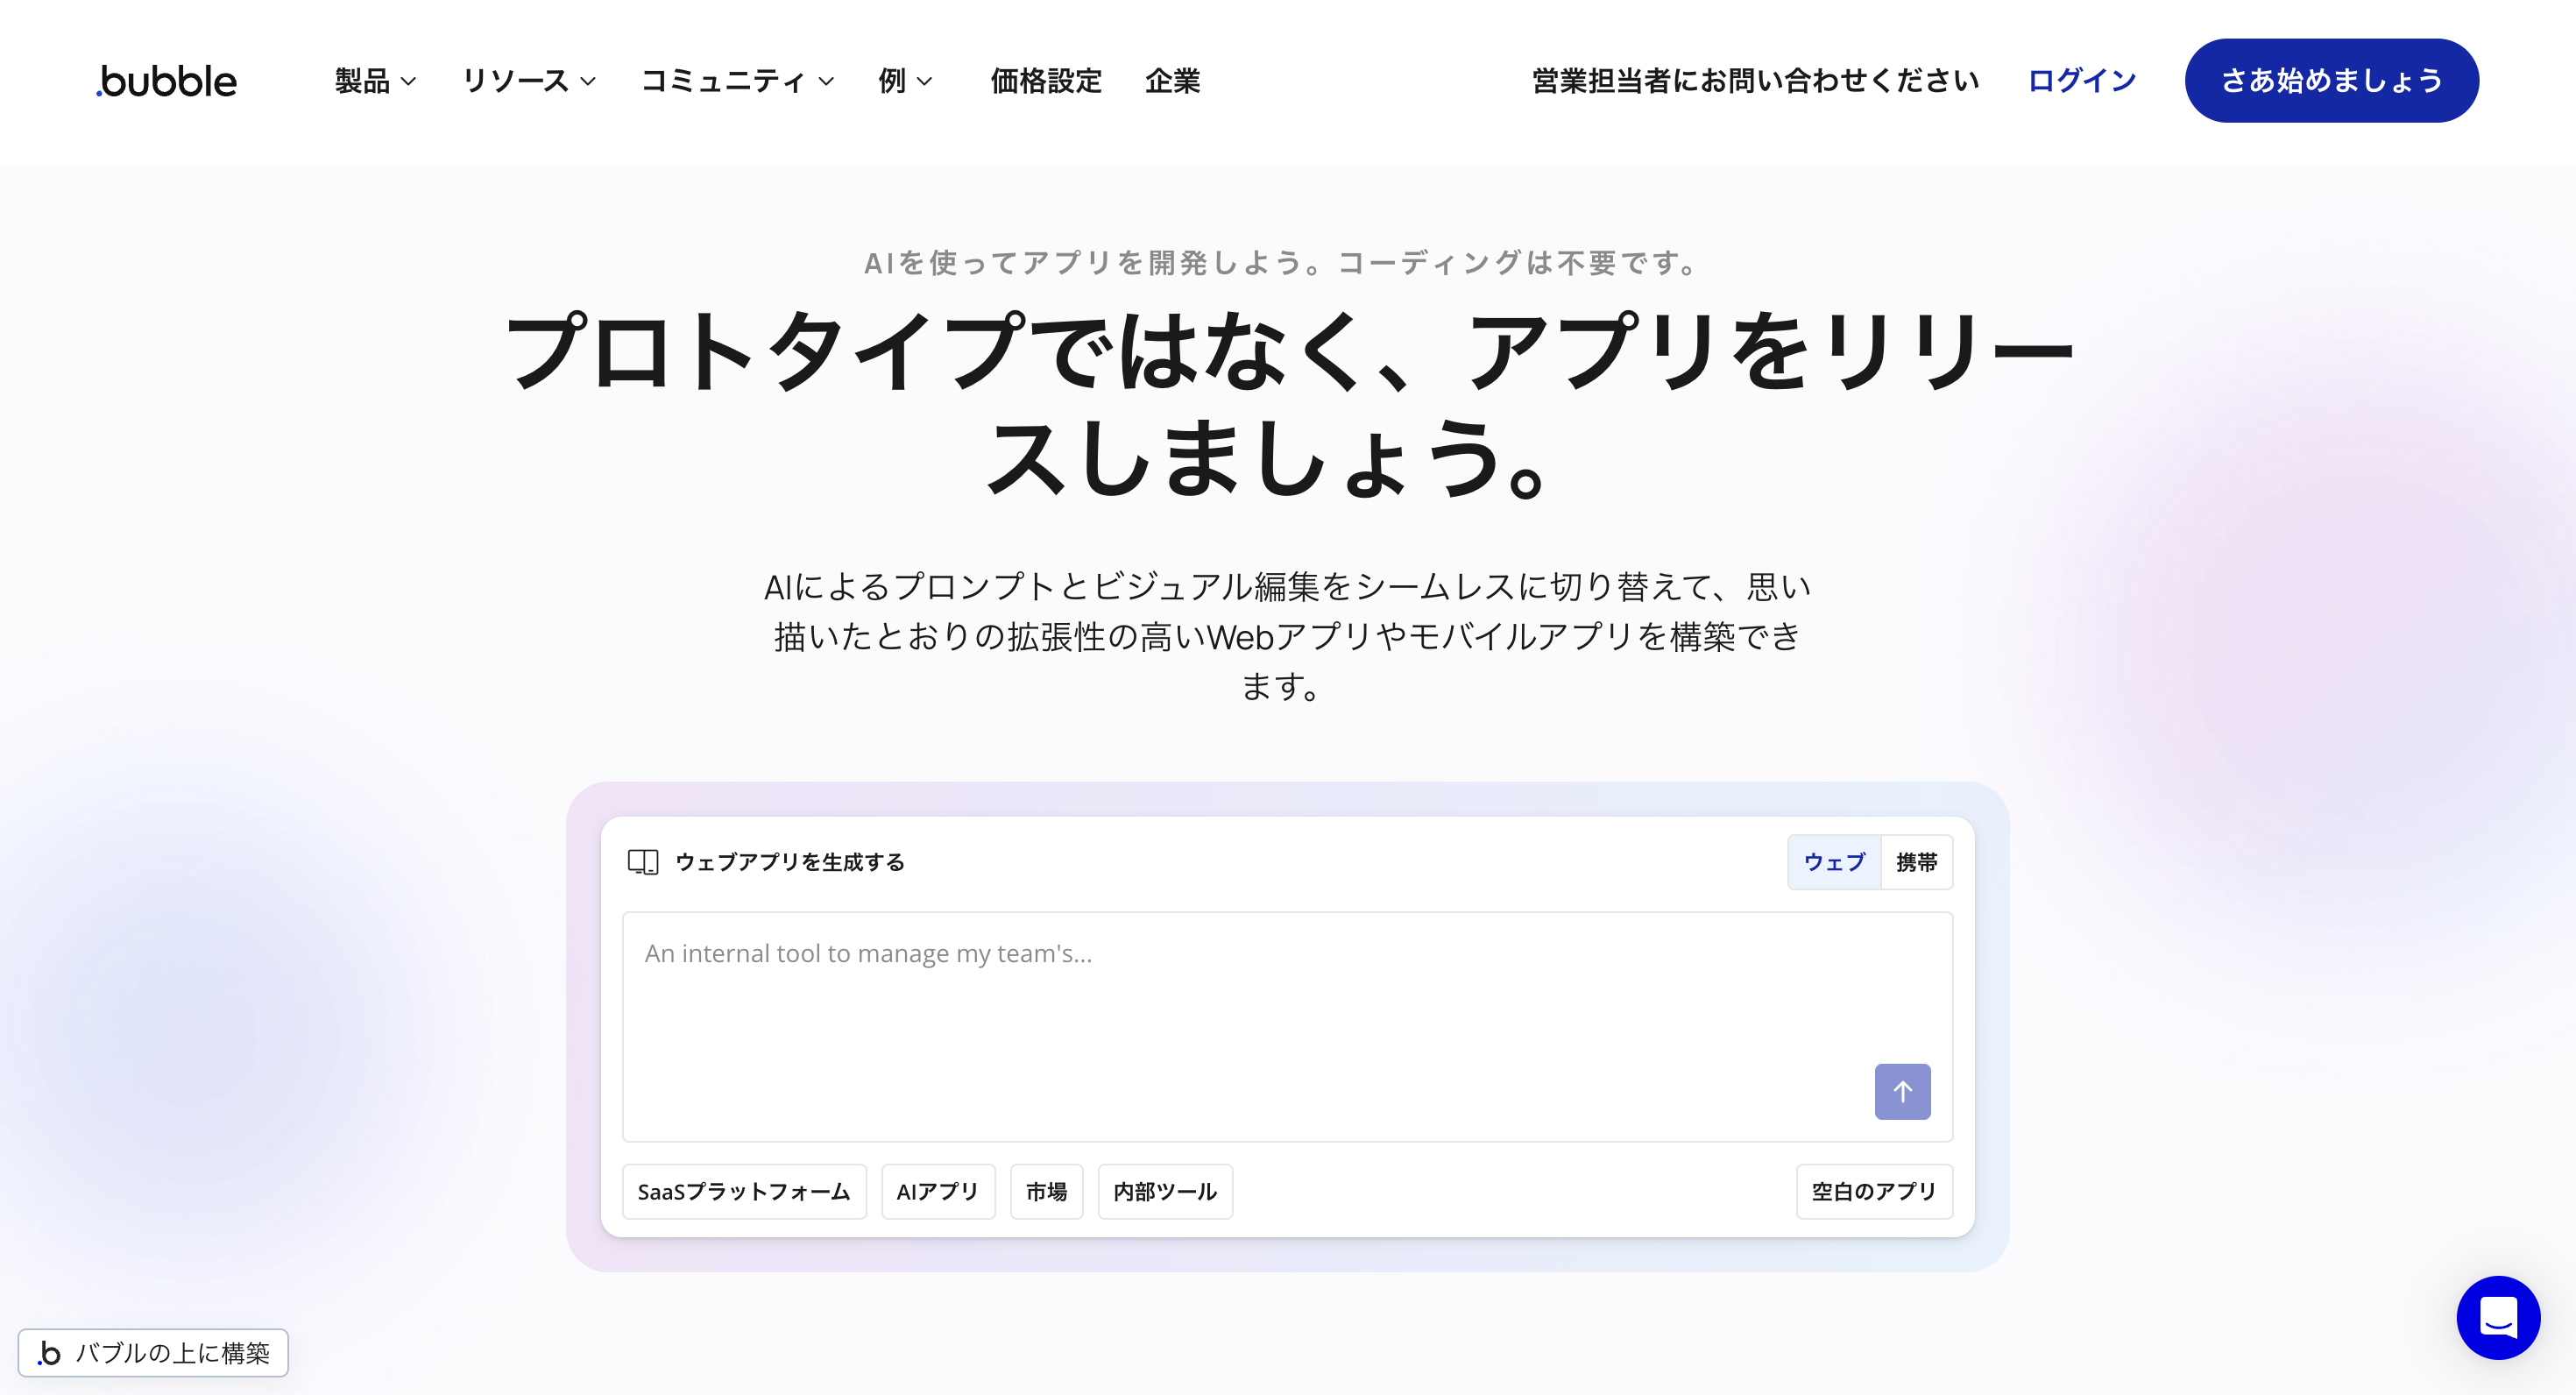Open the 例 dropdown menu
The height and width of the screenshot is (1395, 2576).
(x=905, y=81)
